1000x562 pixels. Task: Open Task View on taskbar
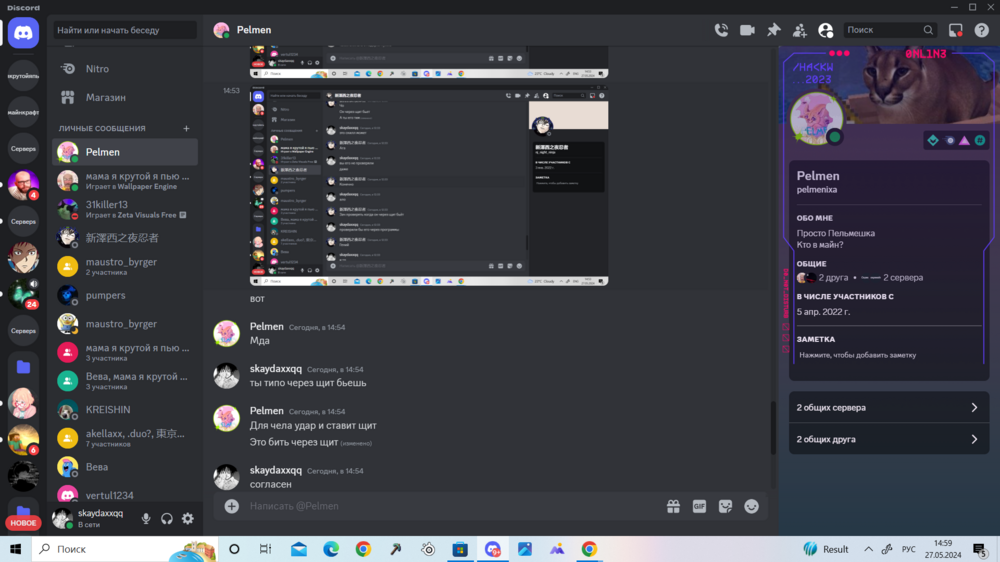point(265,549)
